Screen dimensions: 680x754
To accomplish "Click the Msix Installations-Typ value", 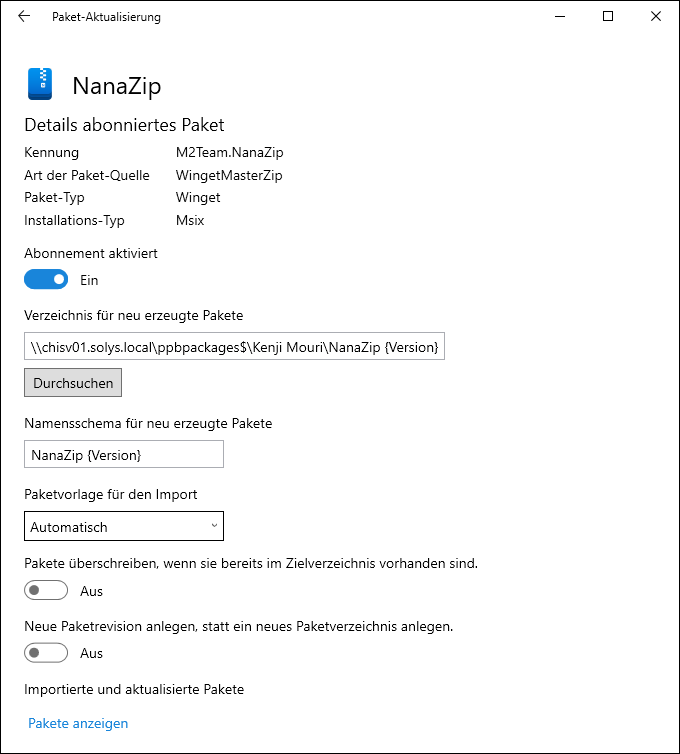I will click(190, 220).
